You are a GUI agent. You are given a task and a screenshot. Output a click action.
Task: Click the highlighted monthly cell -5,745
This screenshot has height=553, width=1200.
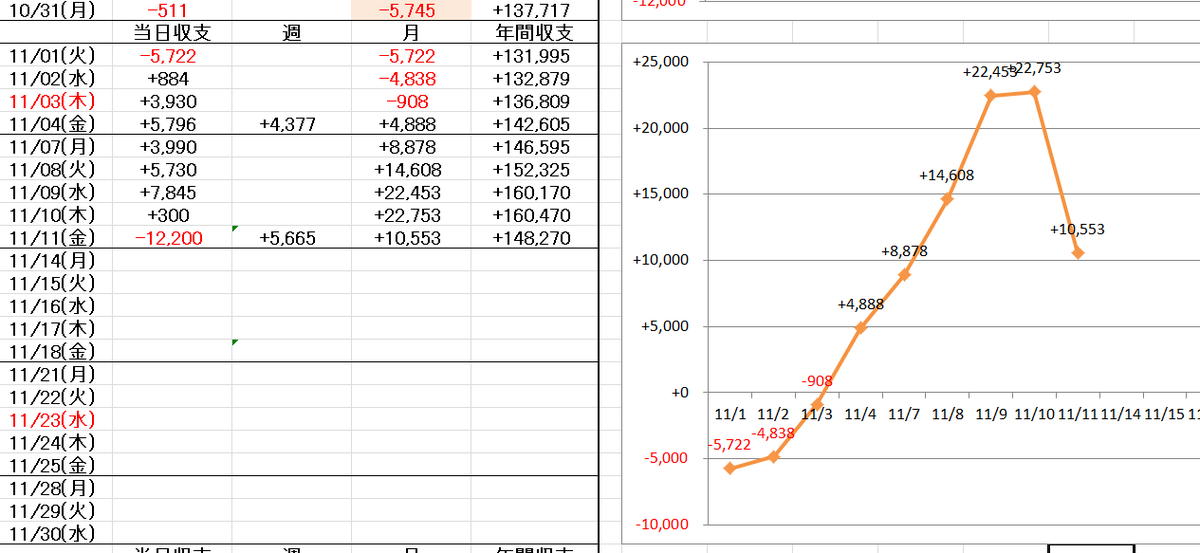411,11
